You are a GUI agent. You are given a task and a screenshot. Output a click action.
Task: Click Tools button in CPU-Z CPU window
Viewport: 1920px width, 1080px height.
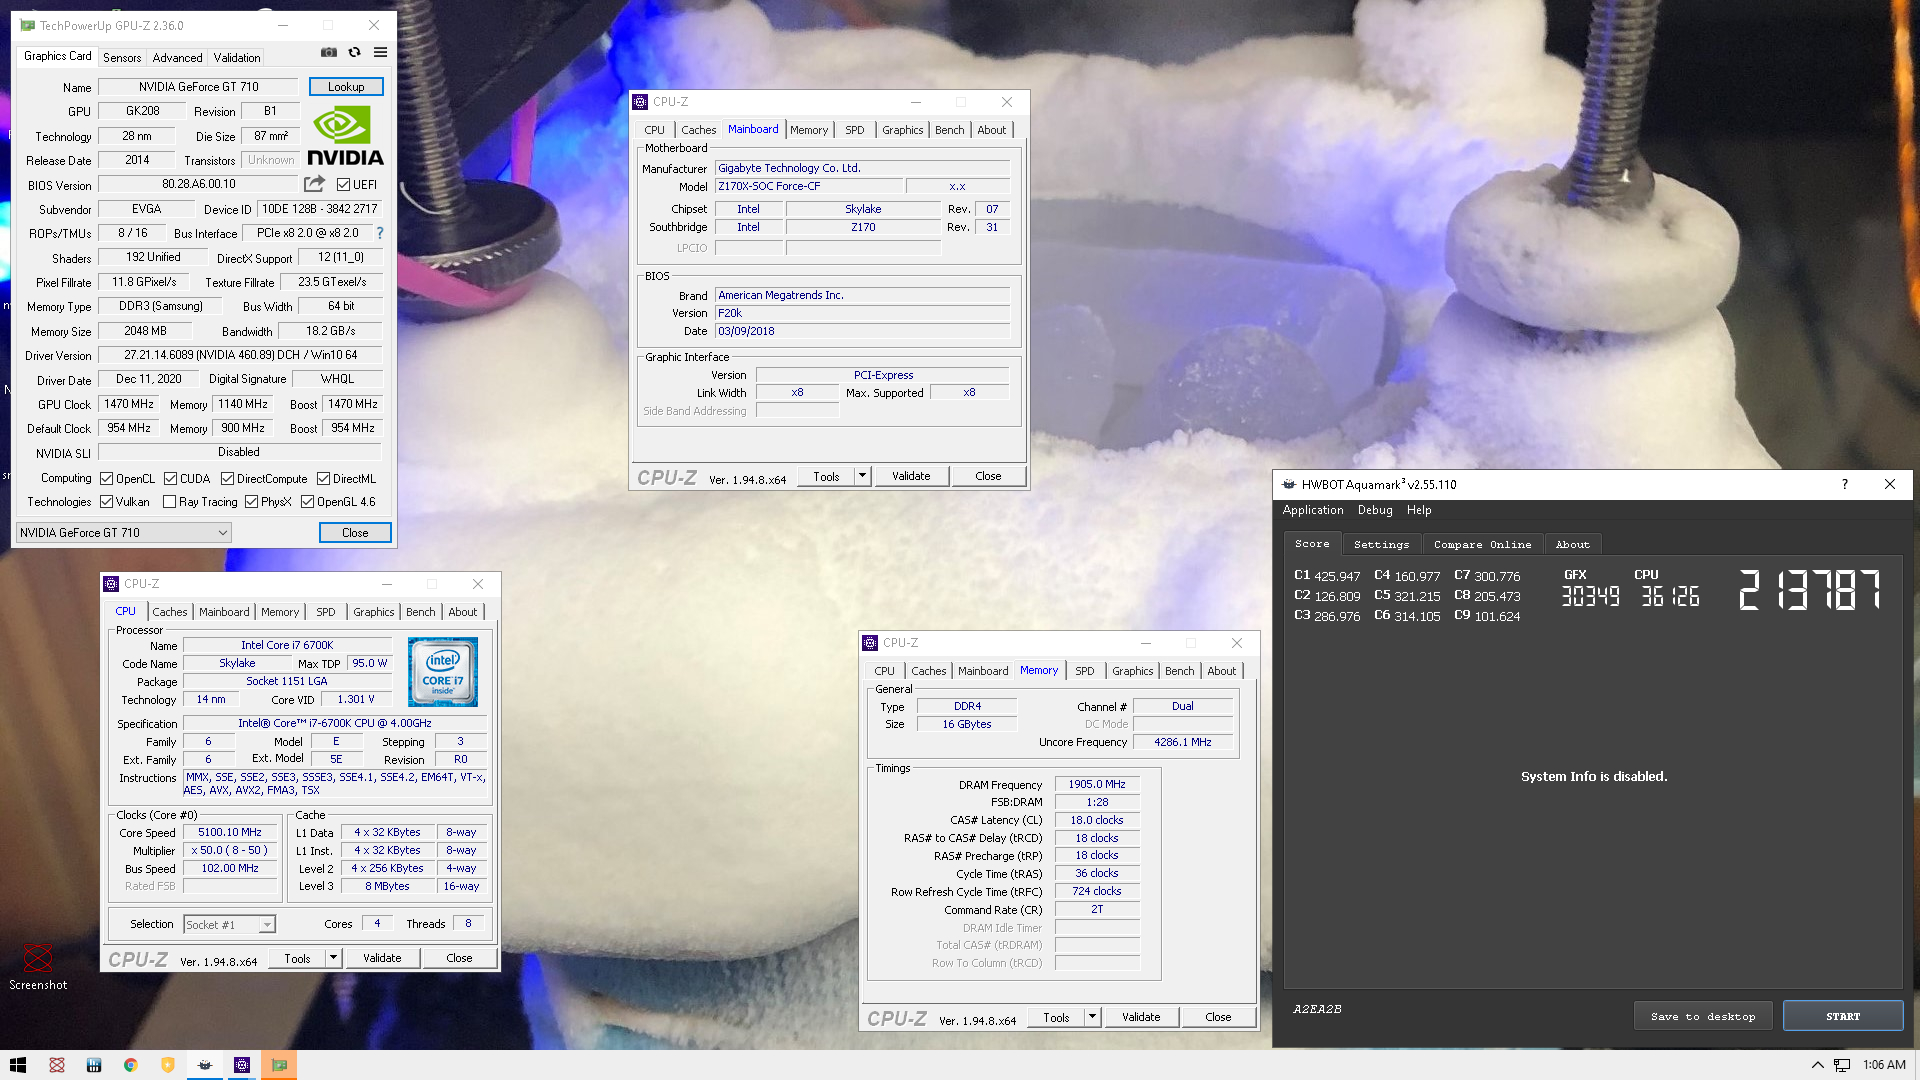pos(297,958)
